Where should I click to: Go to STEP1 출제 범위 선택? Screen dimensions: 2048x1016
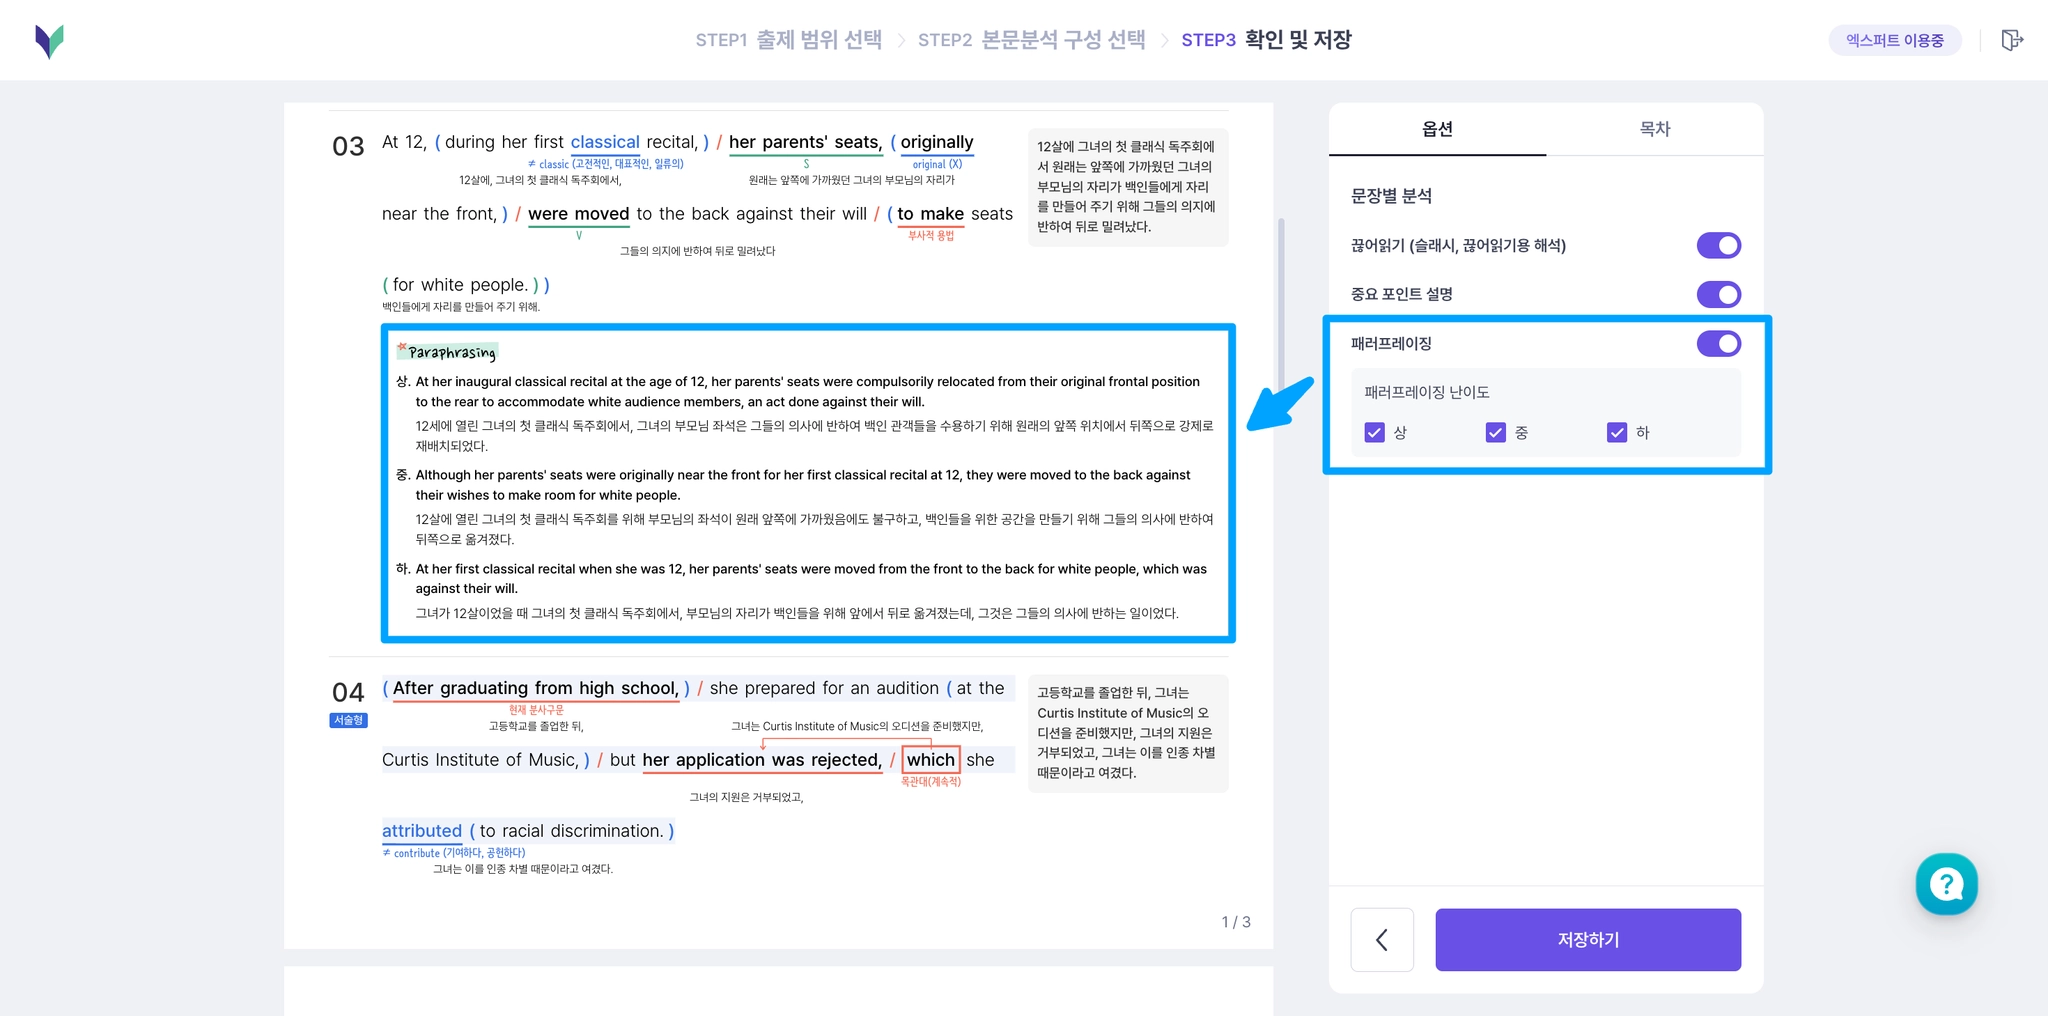coord(789,40)
